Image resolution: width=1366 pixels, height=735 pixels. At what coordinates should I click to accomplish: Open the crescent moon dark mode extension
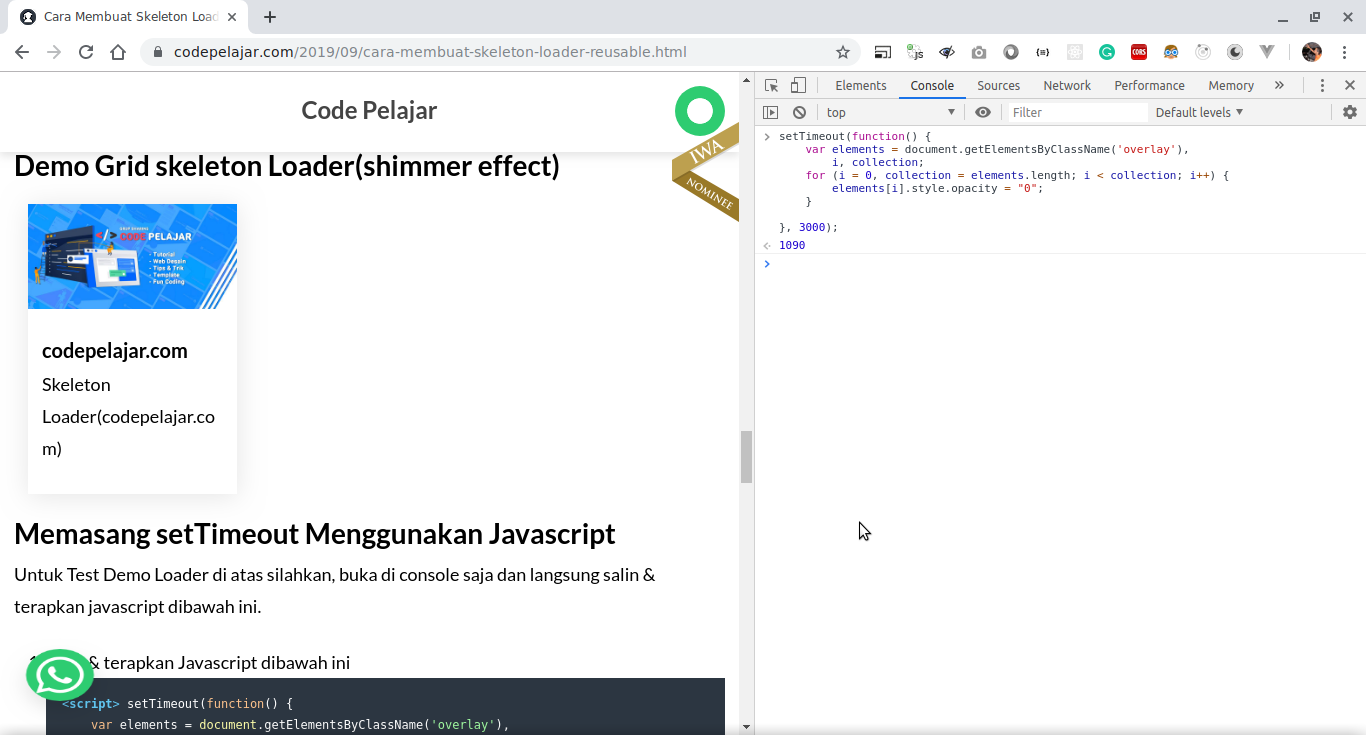click(1235, 52)
